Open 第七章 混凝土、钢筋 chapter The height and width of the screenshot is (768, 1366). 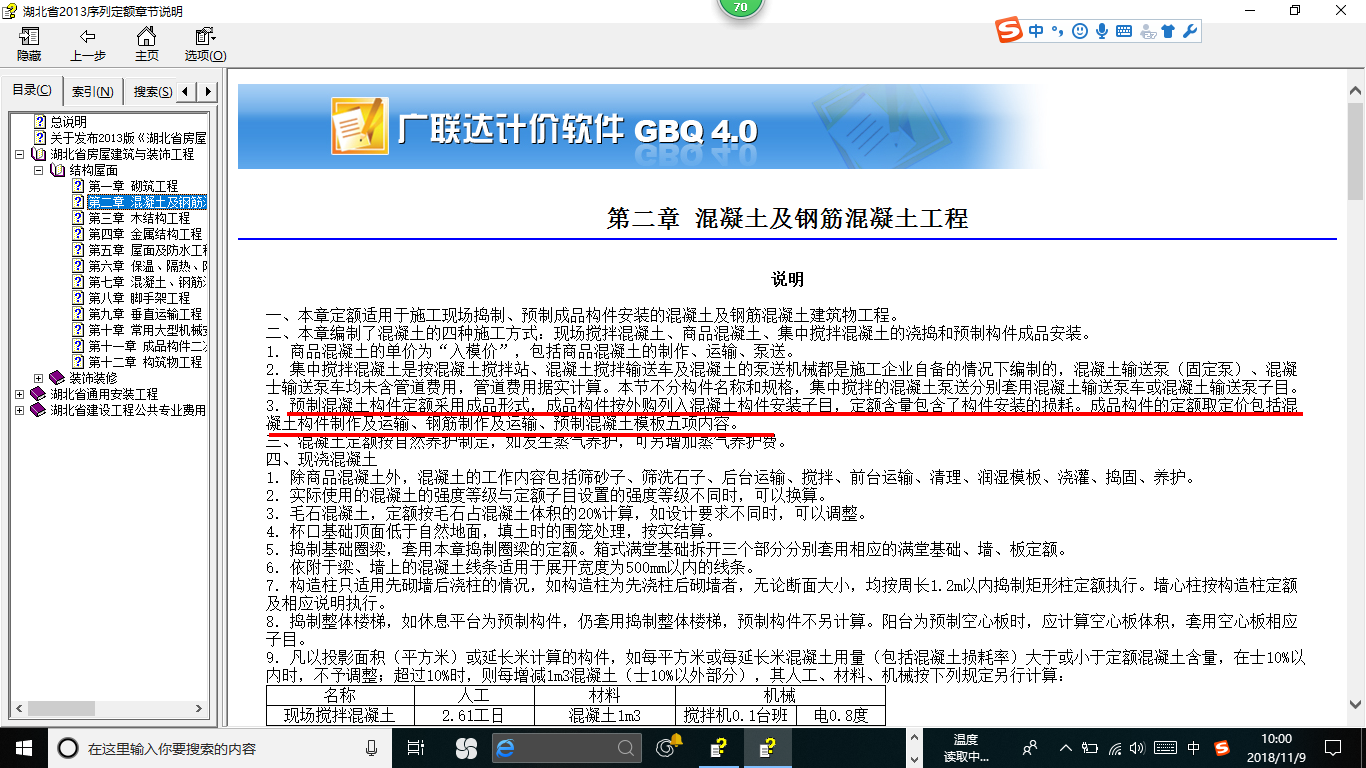click(x=147, y=282)
